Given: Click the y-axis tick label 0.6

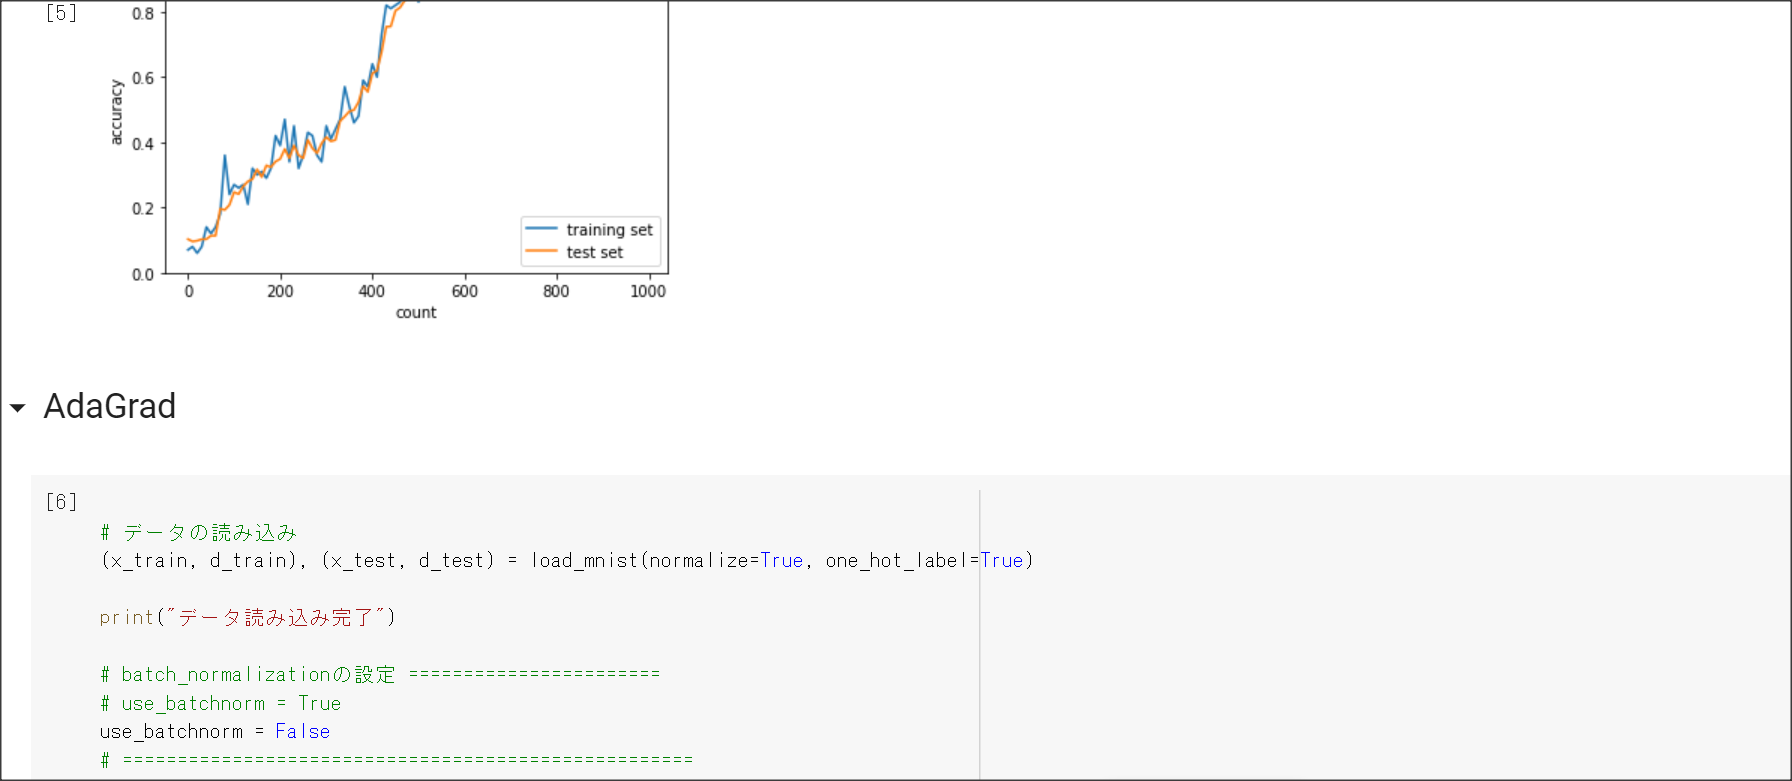Looking at the screenshot, I should coord(143,78).
